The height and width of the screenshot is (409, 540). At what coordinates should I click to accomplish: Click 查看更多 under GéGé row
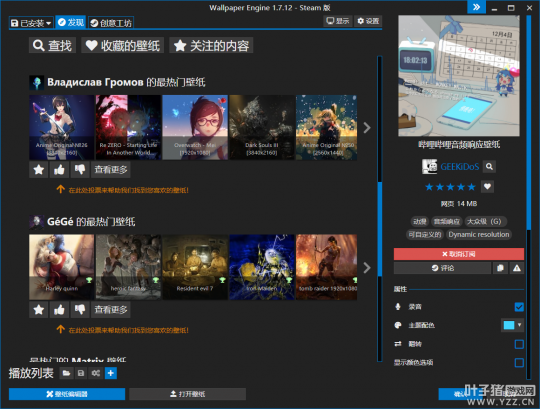111,310
